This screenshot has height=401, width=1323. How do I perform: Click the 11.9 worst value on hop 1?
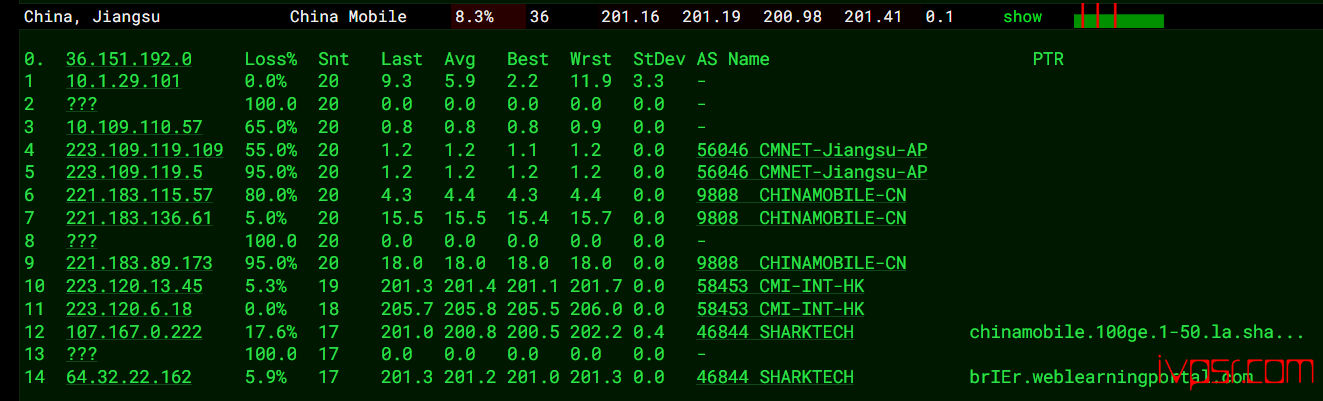point(591,82)
